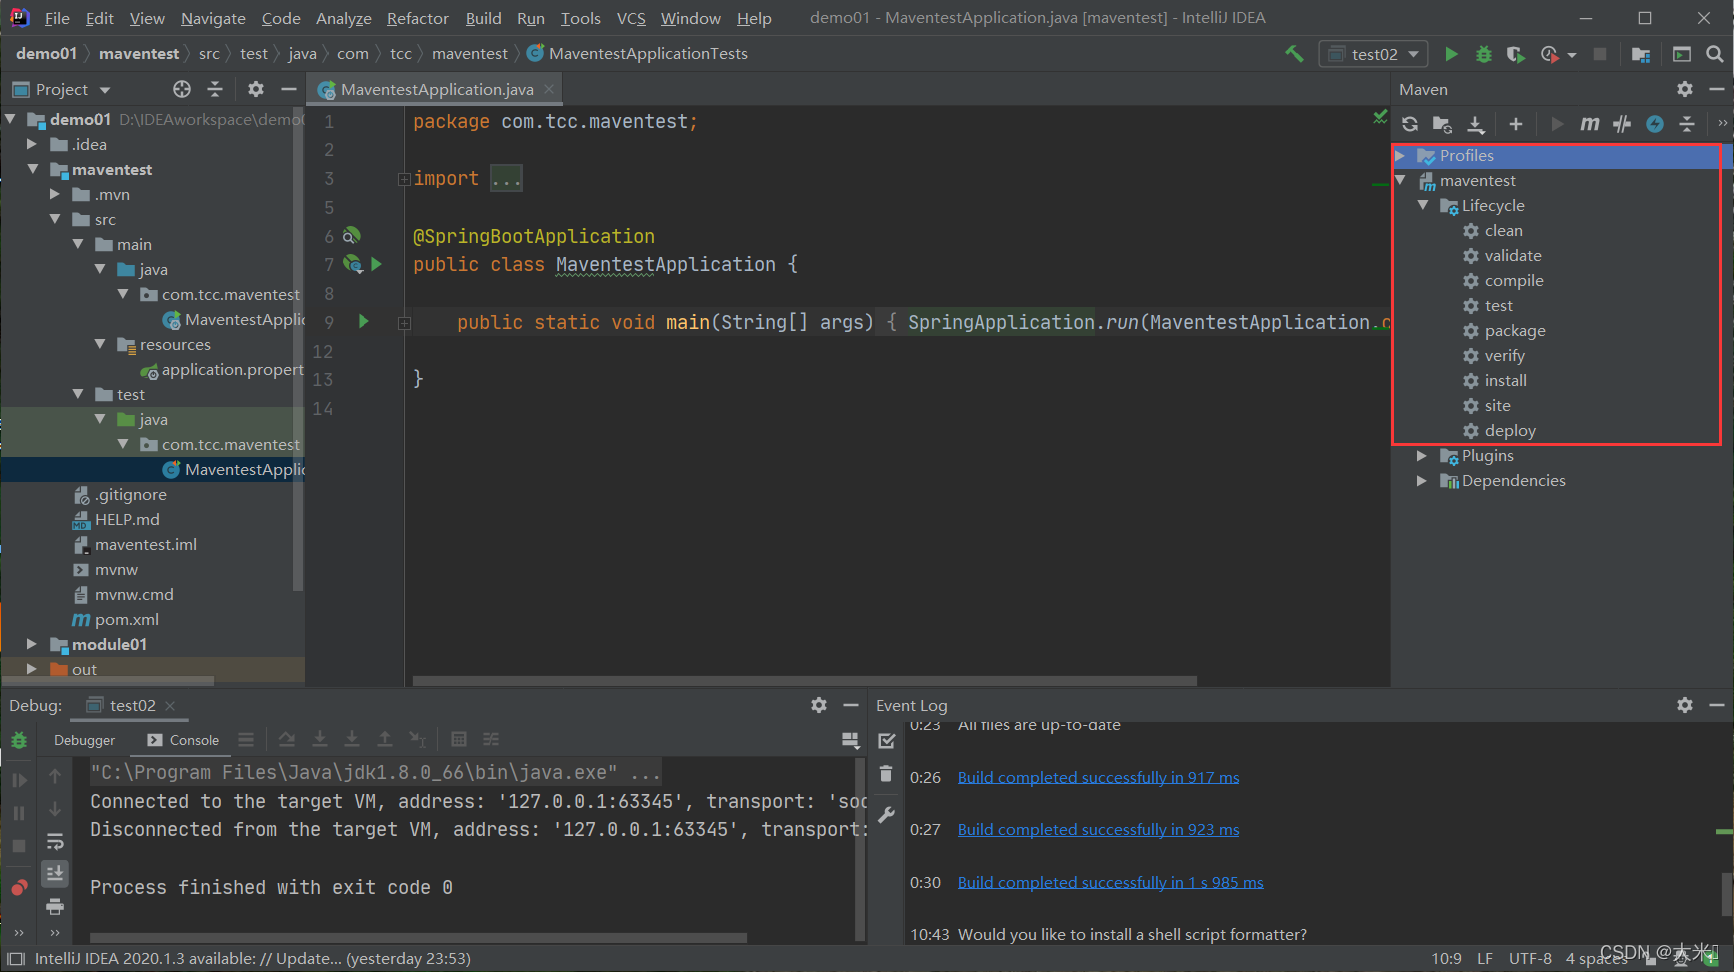Image resolution: width=1734 pixels, height=972 pixels.
Task: Open Search Everywhere with the magnifier
Action: pos(1715,54)
